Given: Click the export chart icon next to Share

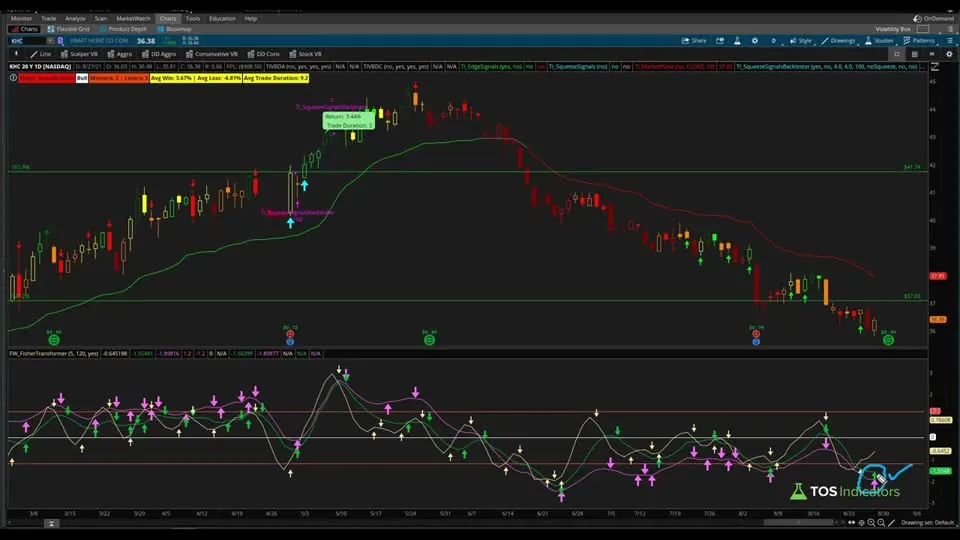Looking at the screenshot, I should pos(720,40).
